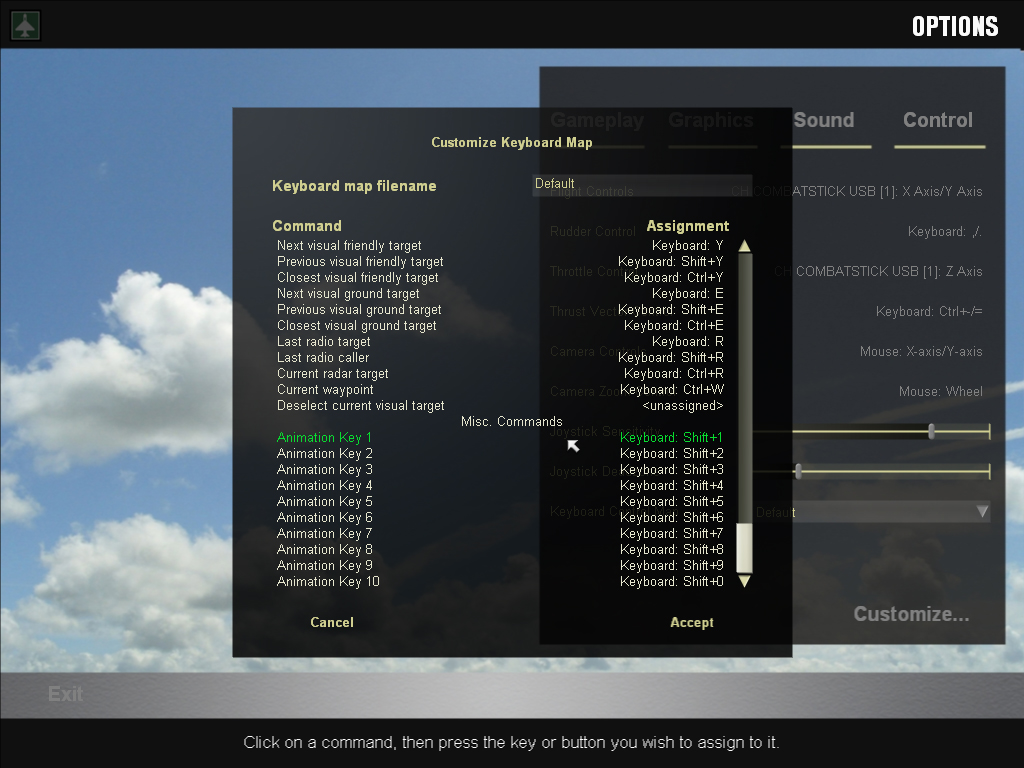This screenshot has height=768, width=1024.
Task: Click the Joystick Sensitivity slider handle
Action: (x=931, y=431)
